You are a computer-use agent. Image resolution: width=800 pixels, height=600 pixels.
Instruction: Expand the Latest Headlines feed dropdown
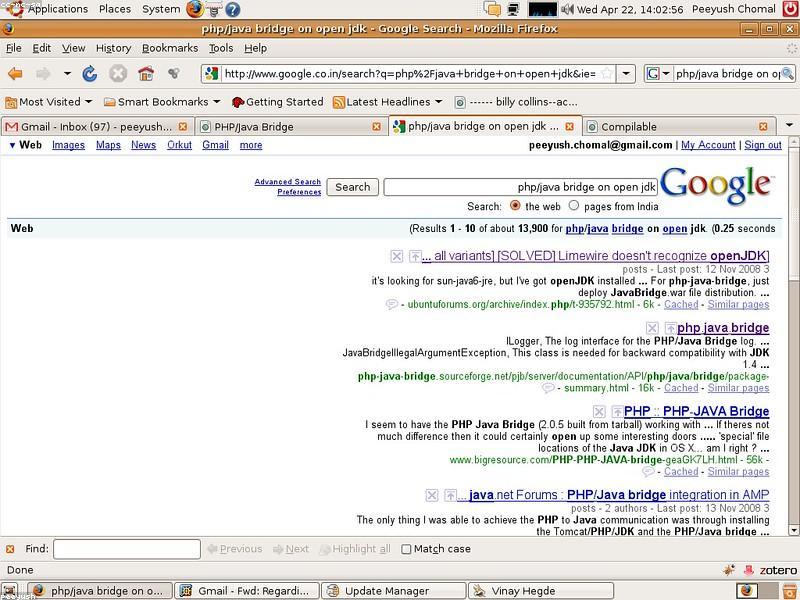click(x=438, y=102)
